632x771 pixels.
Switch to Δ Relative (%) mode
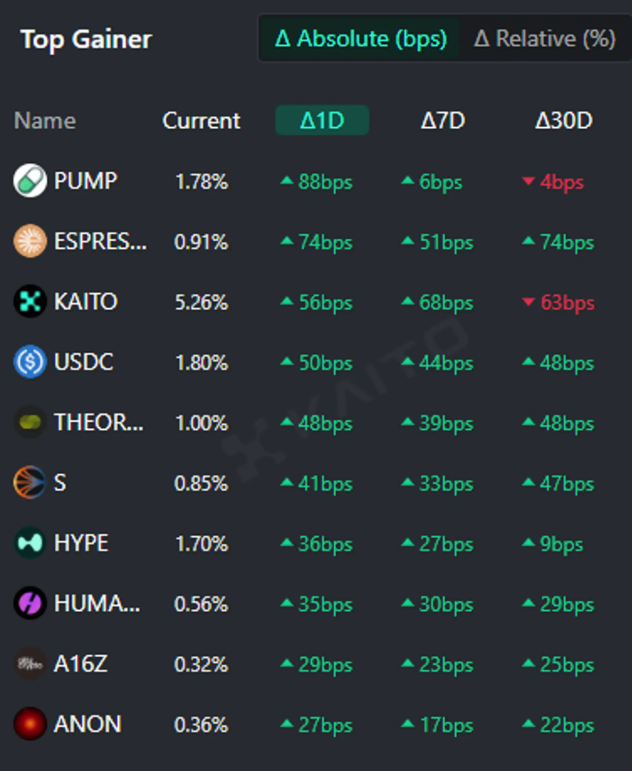click(x=543, y=39)
